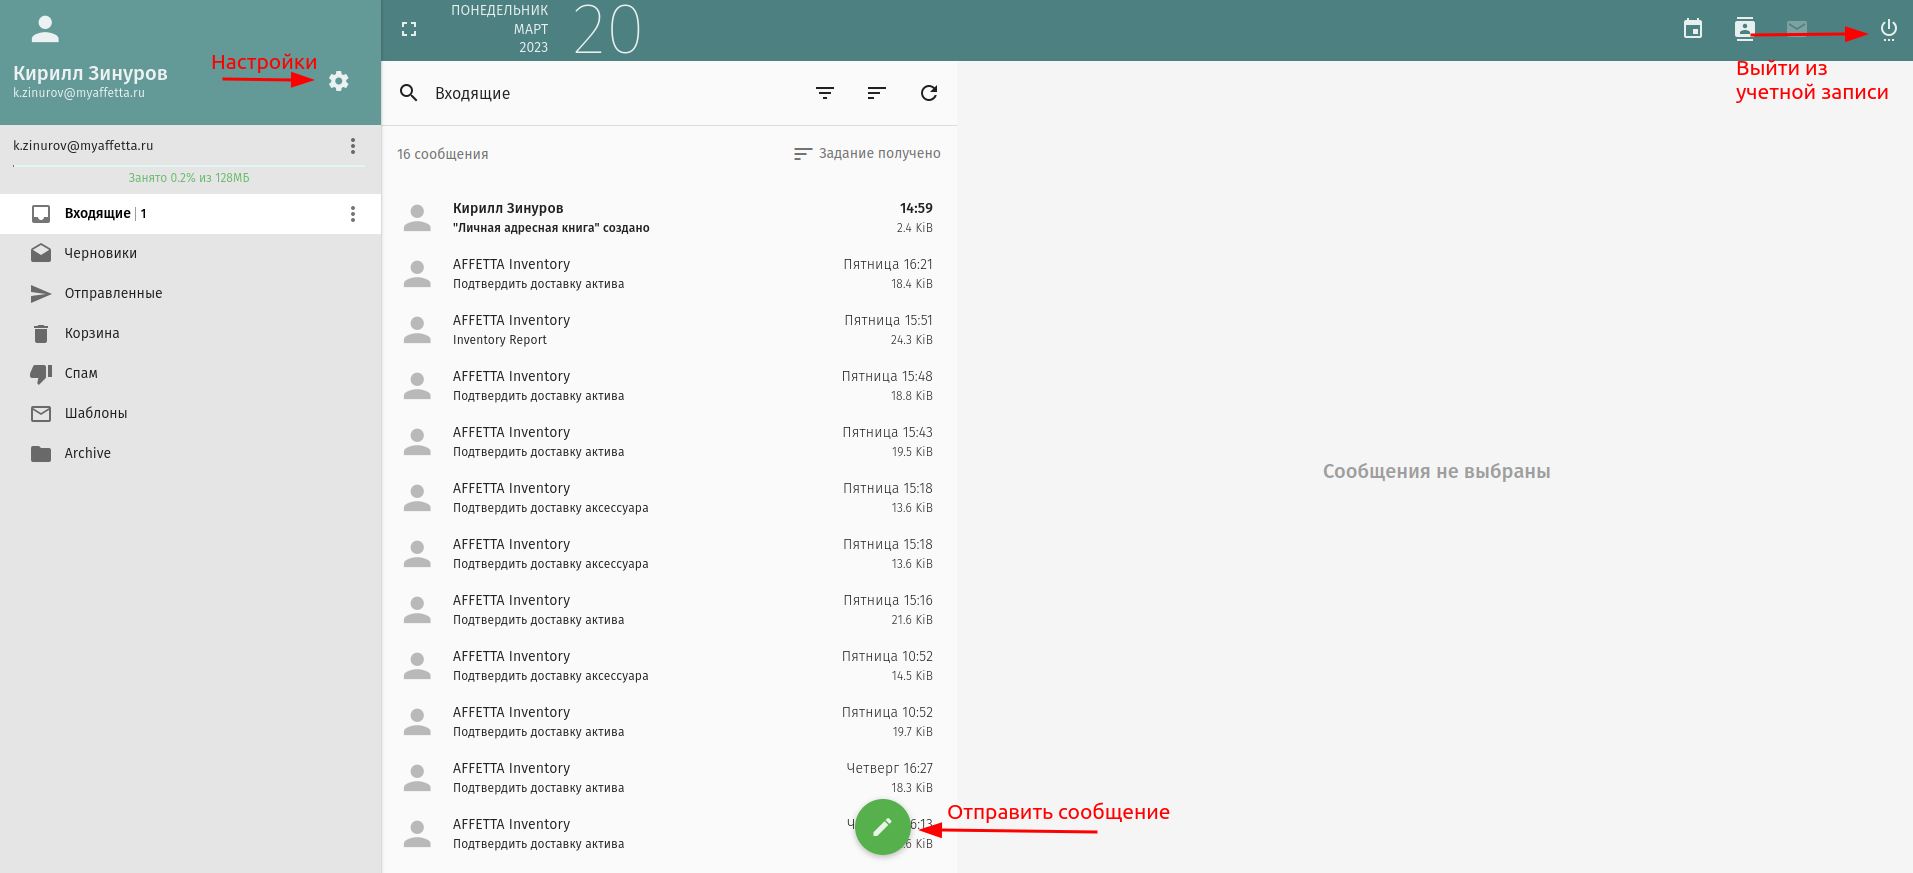Open the filter messages icon
This screenshot has height=873, width=1913.
(x=825, y=93)
